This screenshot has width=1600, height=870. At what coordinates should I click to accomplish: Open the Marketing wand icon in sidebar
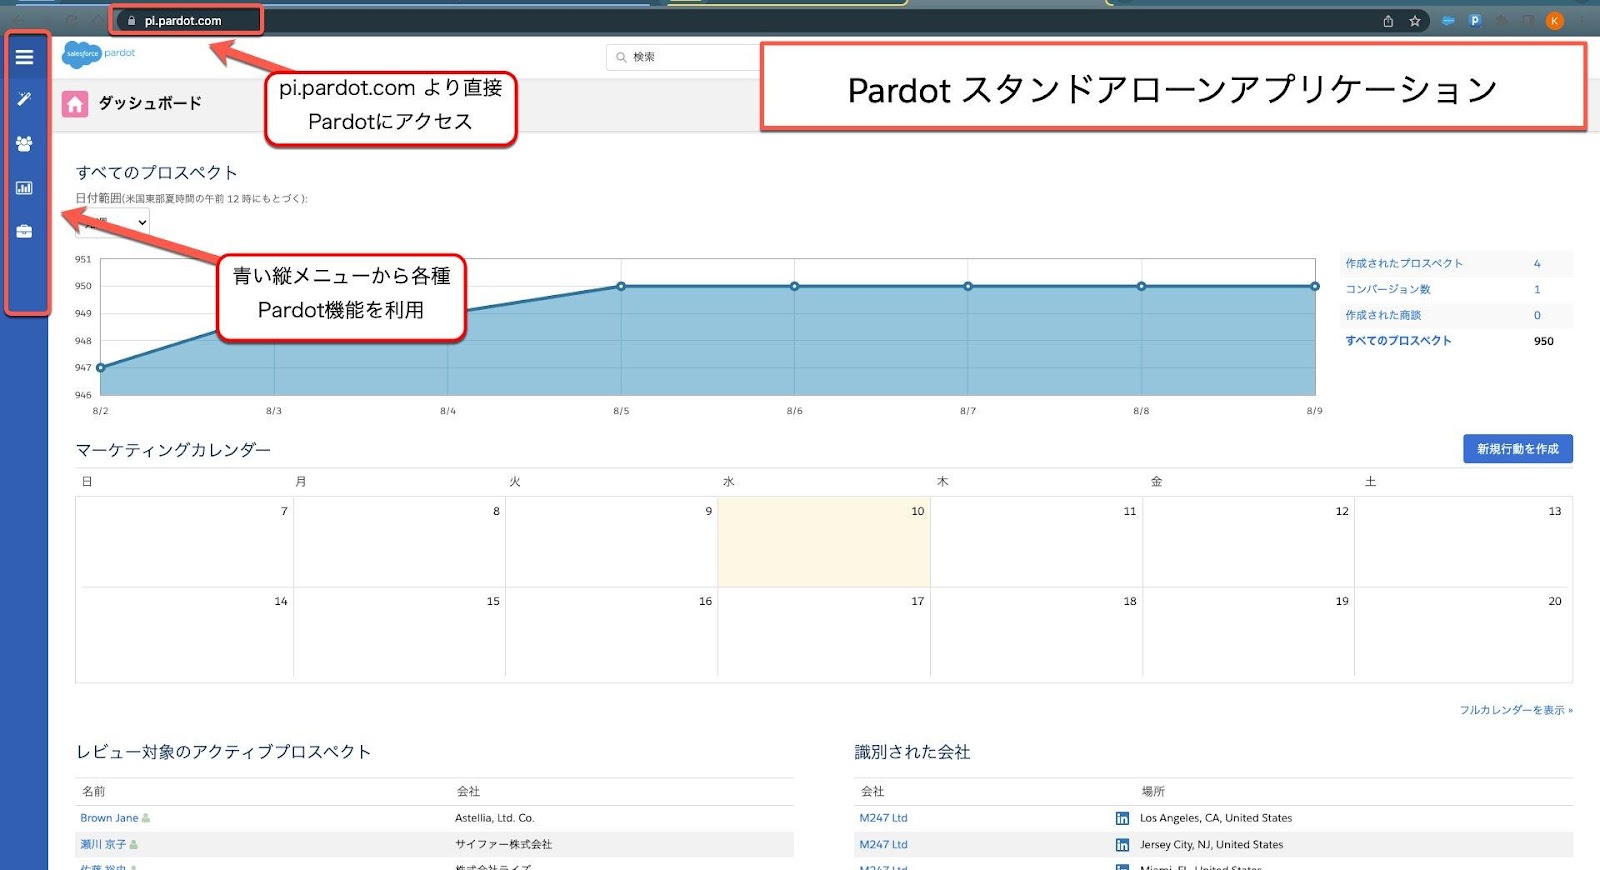pyautogui.click(x=24, y=99)
